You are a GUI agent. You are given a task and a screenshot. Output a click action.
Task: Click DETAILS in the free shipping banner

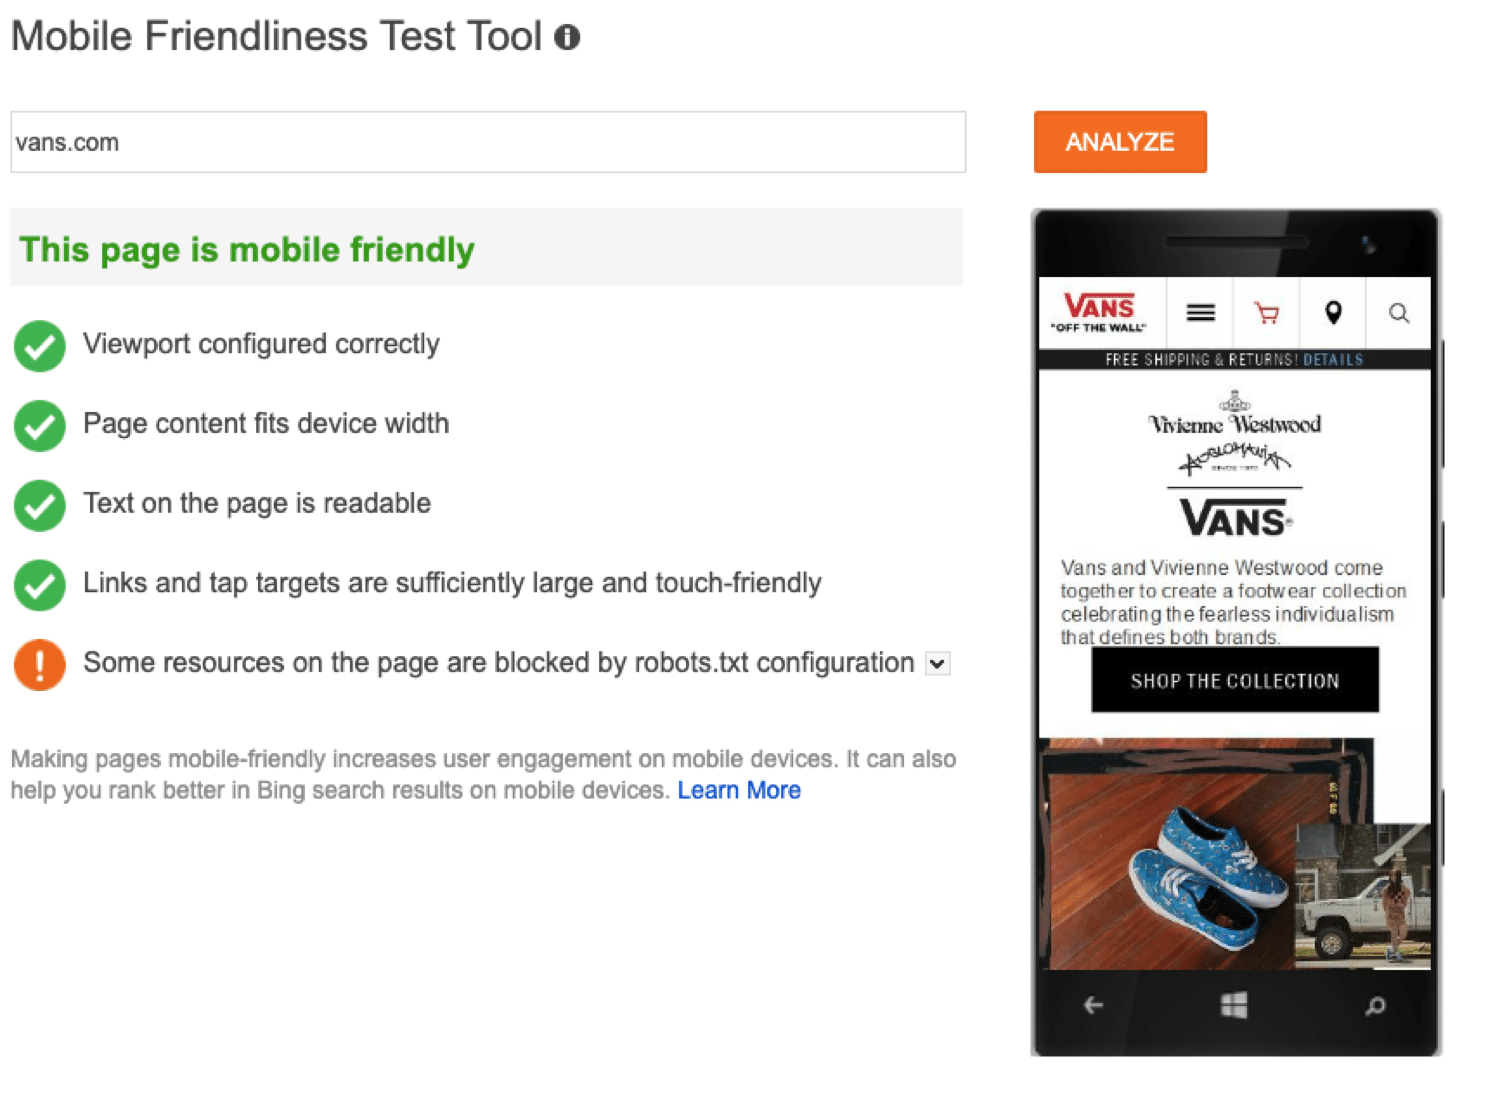coord(1332,359)
